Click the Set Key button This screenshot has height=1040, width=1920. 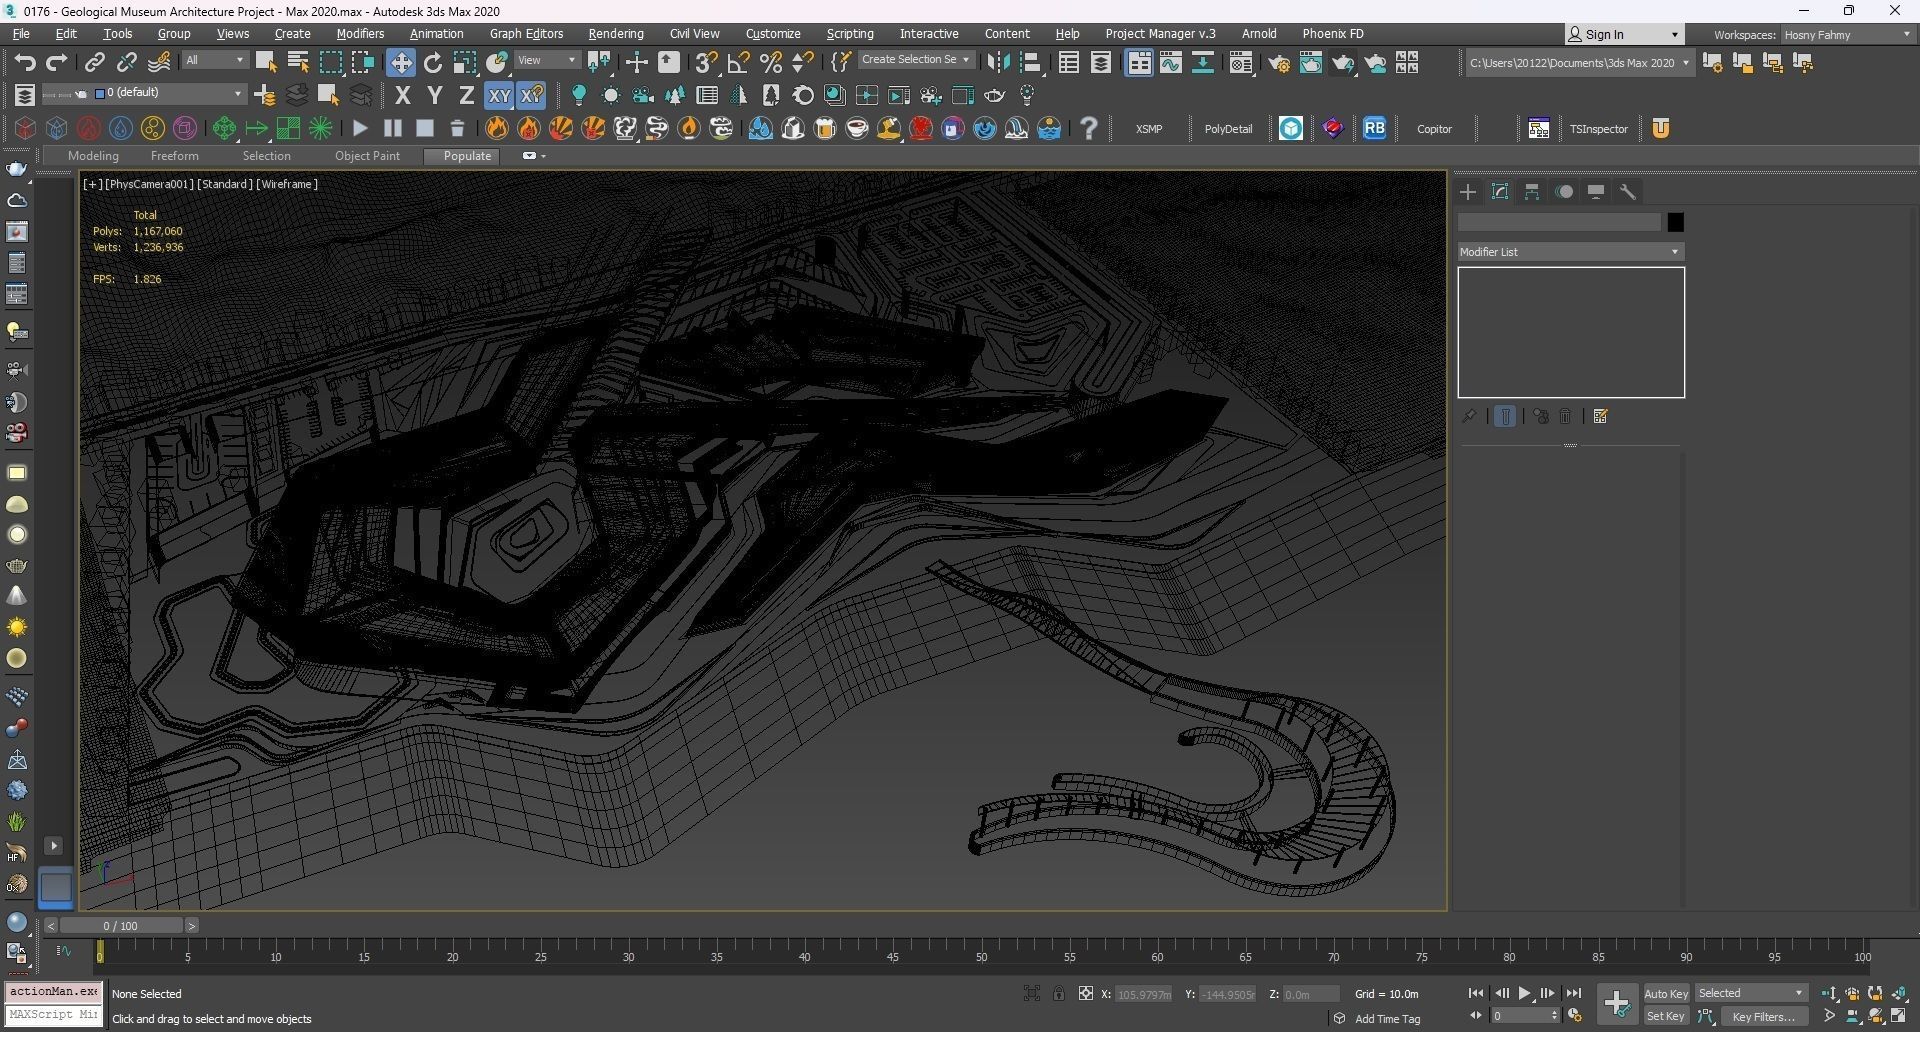coord(1666,1016)
